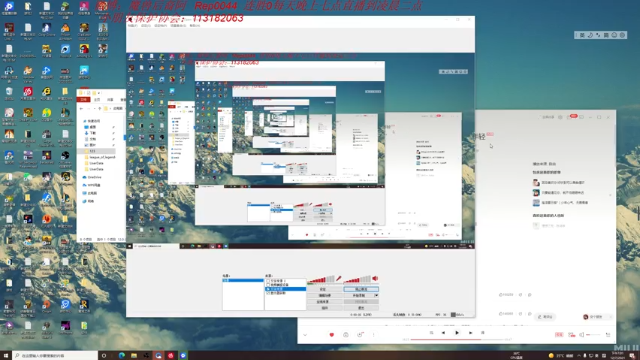Screen dimensions: 640x360
Task: Open the dropdown arrow next to start recording
Action: (x=376, y=295)
